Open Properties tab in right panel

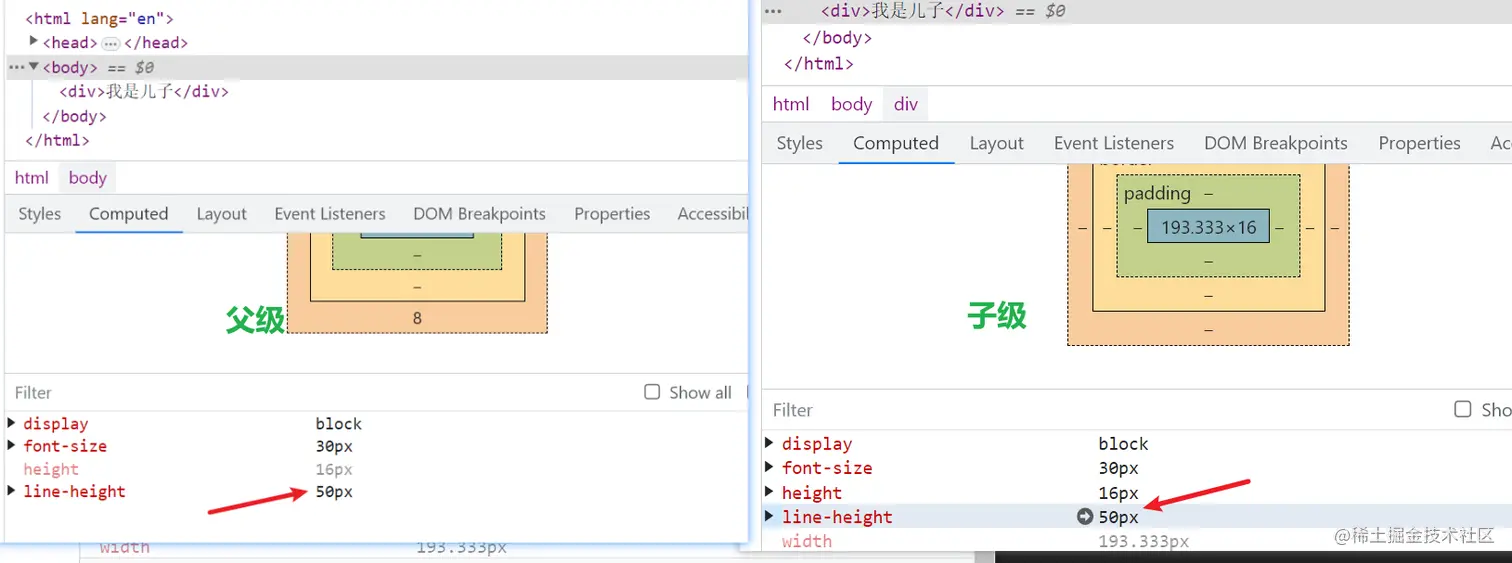point(1420,143)
